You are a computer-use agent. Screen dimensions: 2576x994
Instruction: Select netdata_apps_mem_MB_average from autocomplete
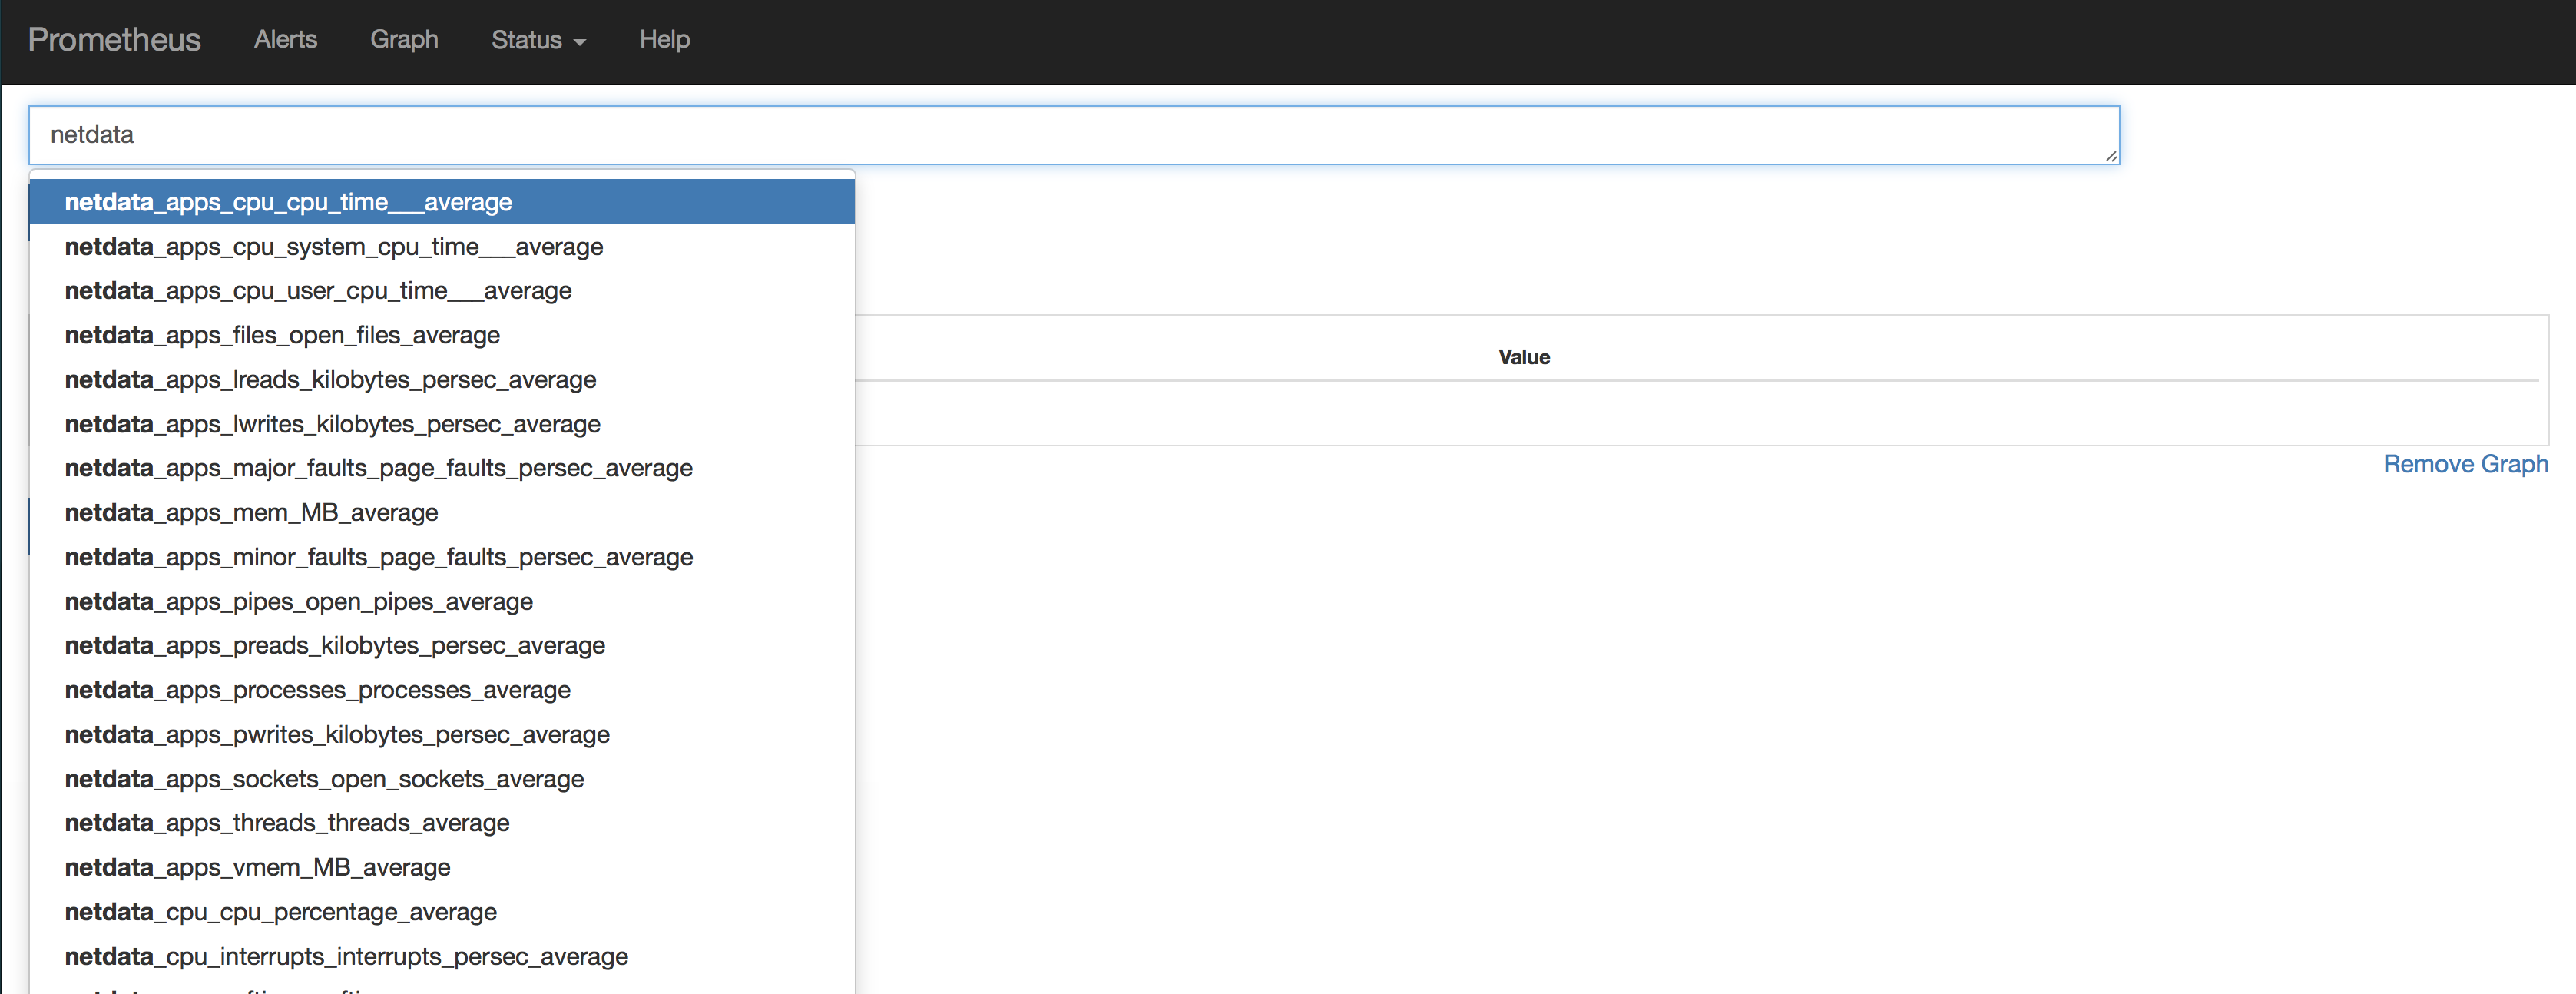(x=251, y=513)
